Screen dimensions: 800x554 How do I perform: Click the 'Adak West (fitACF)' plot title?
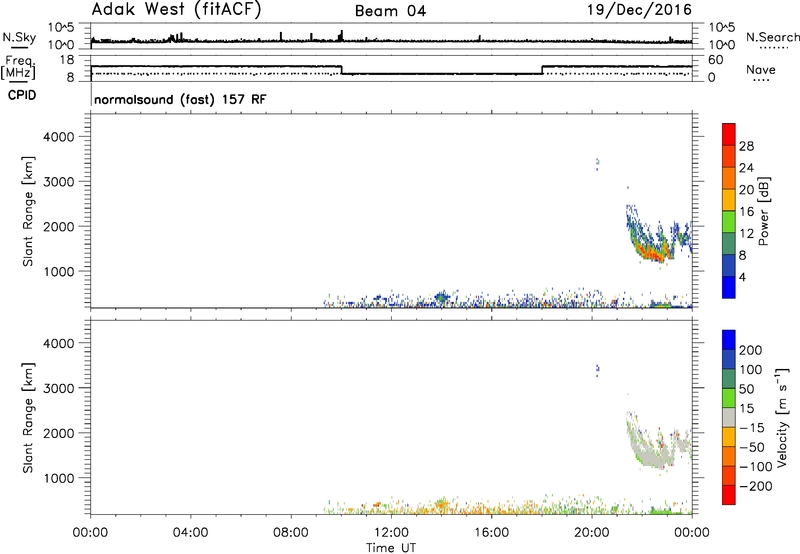[176, 10]
